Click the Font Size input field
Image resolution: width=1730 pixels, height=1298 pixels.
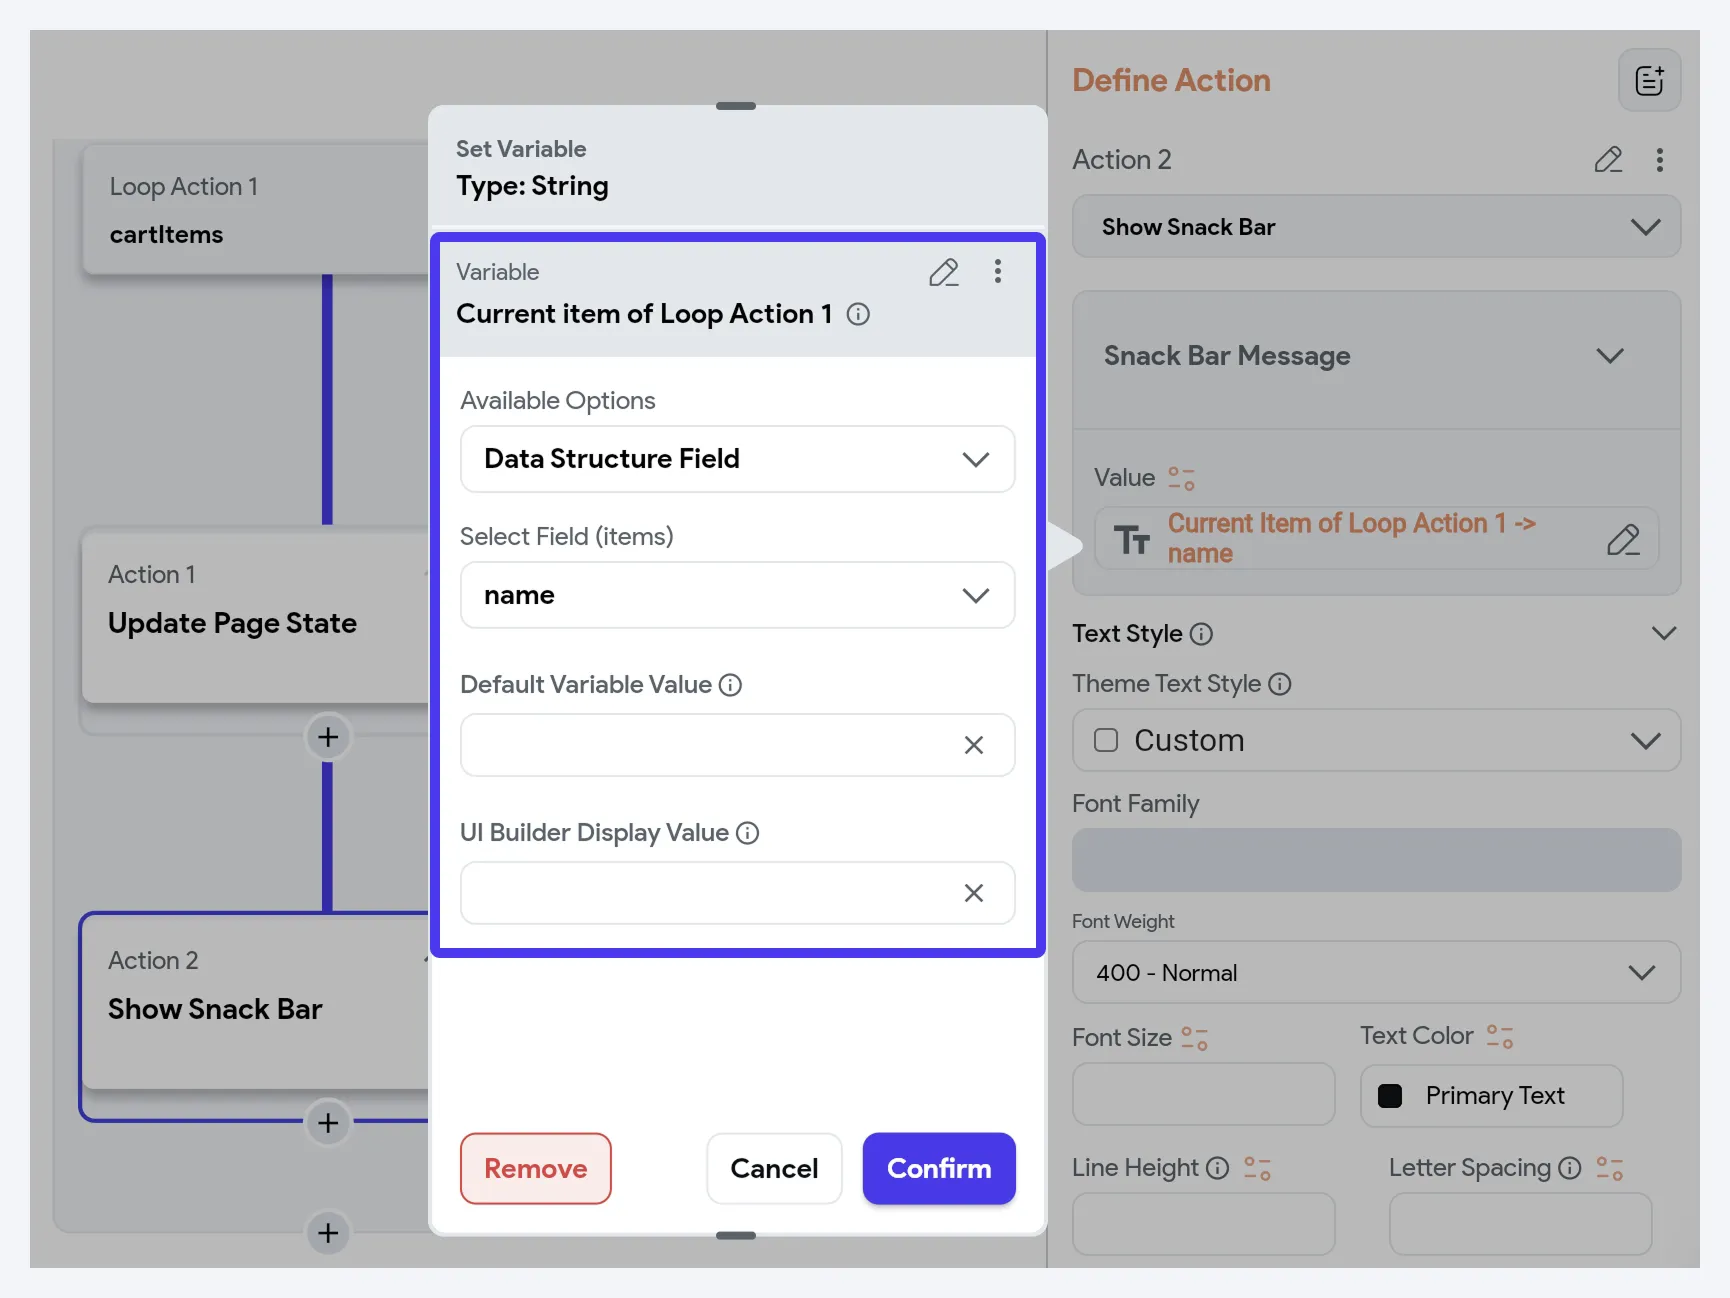click(1204, 1094)
